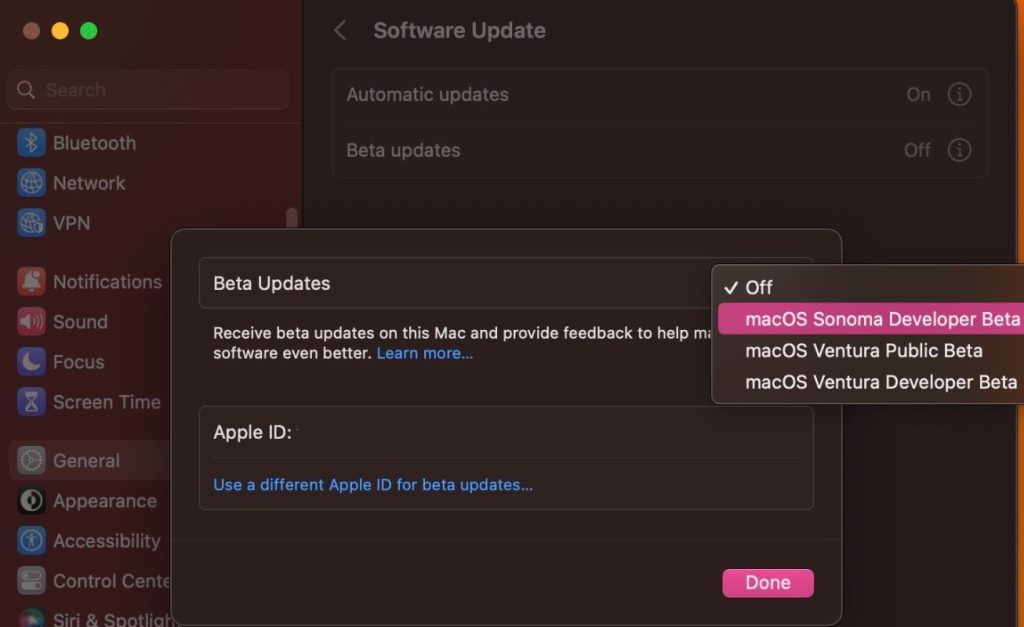Click the Off value for Beta updates

click(x=918, y=150)
